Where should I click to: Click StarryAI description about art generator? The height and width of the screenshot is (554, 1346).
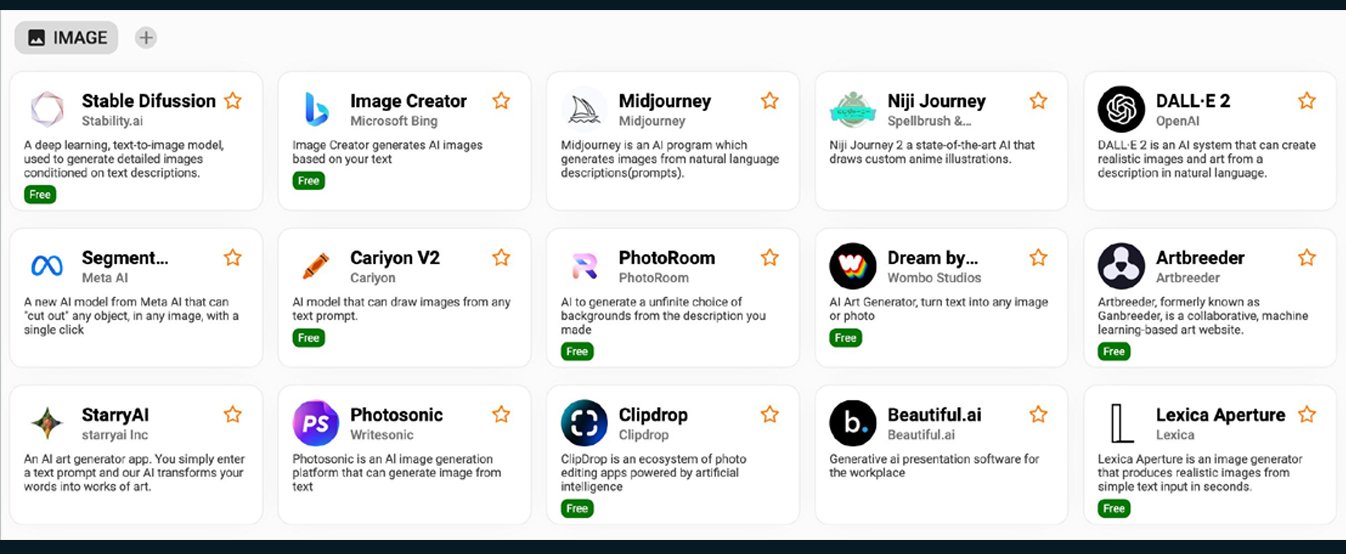coord(134,473)
